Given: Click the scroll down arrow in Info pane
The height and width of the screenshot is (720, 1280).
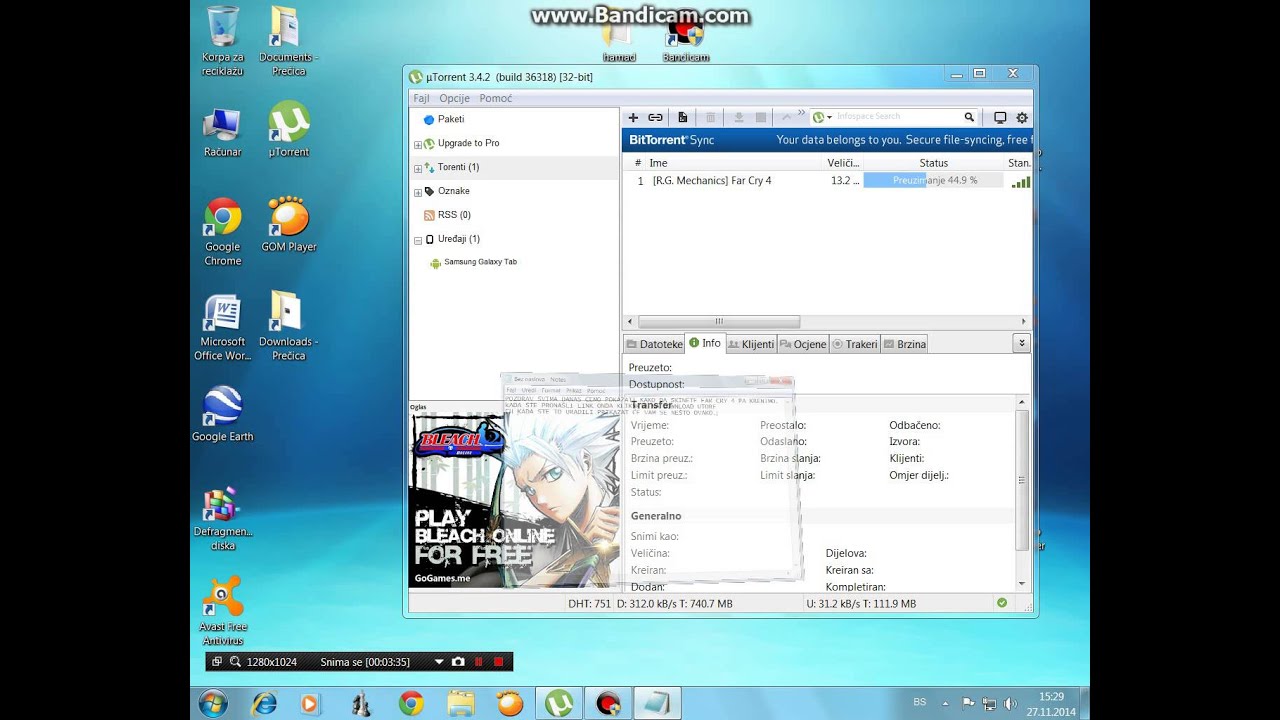Looking at the screenshot, I should 1022,583.
